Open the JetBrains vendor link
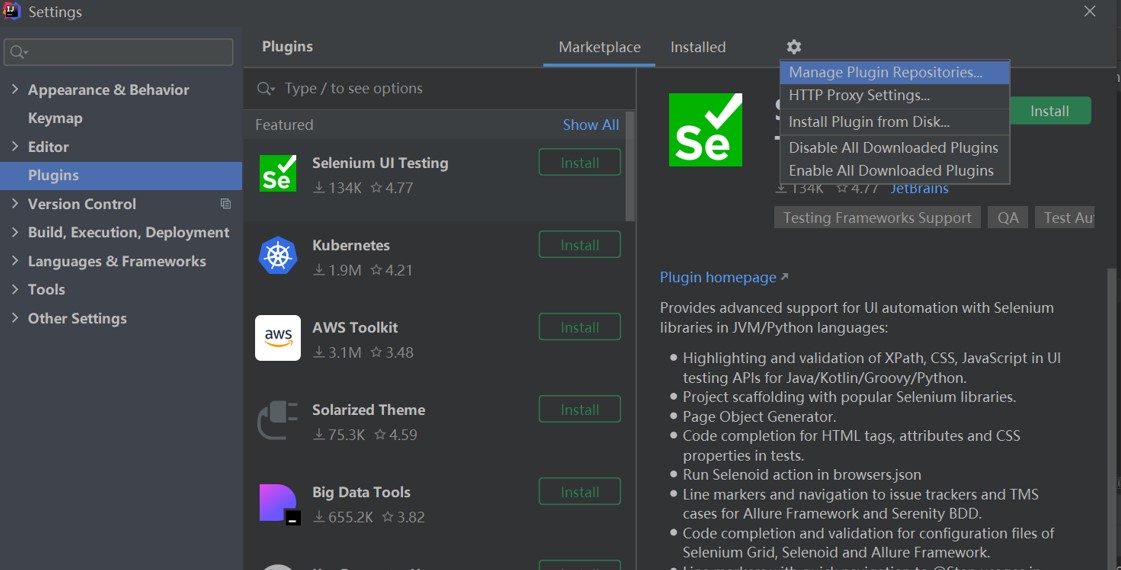This screenshot has height=570, width=1121. click(919, 189)
